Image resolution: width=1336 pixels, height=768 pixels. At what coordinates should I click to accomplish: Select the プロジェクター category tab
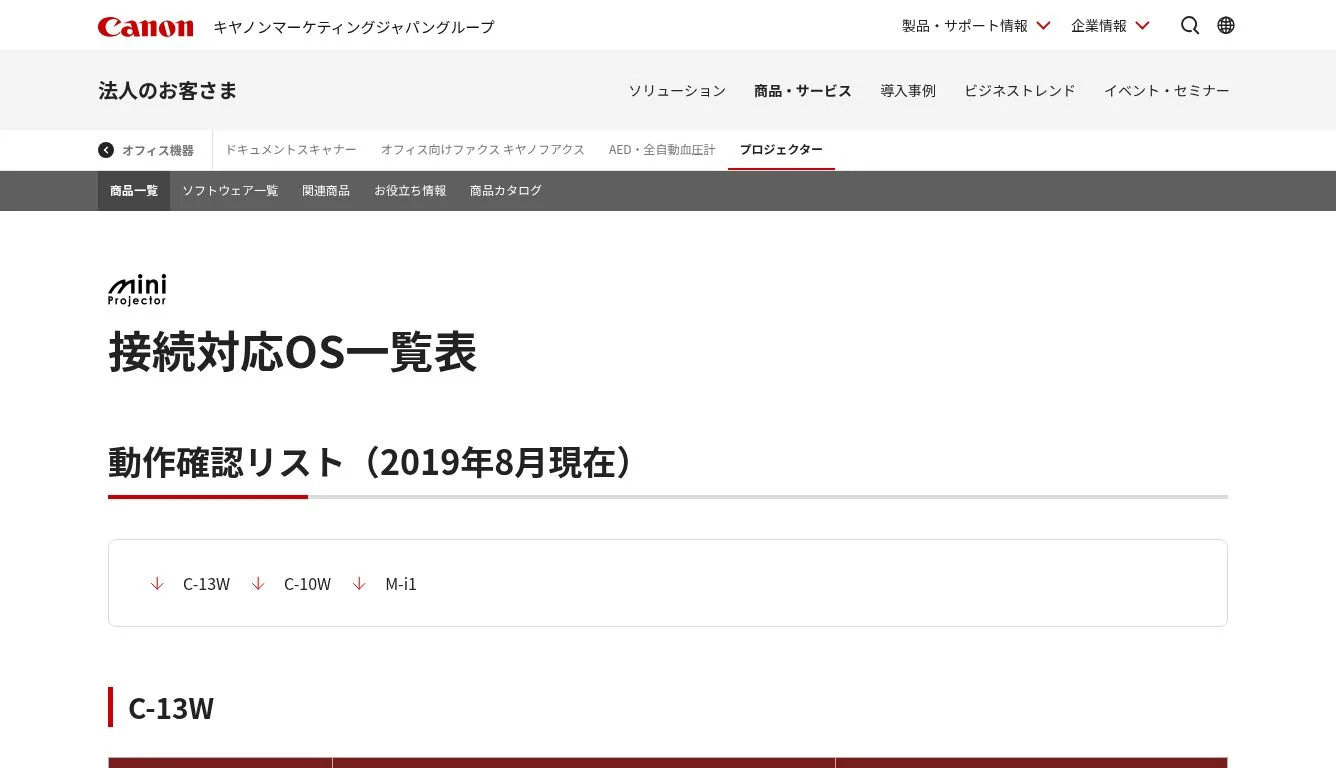[781, 150]
